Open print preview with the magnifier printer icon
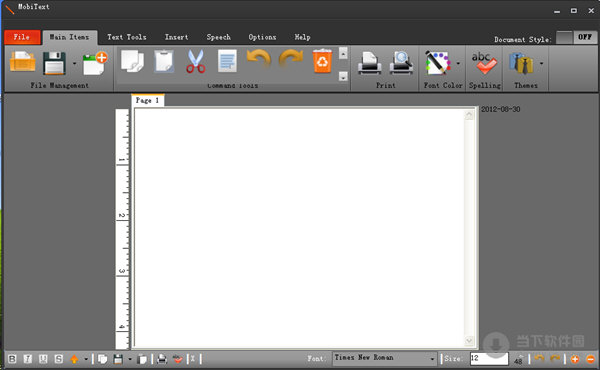Screen dimensions: 600x370 [401, 63]
